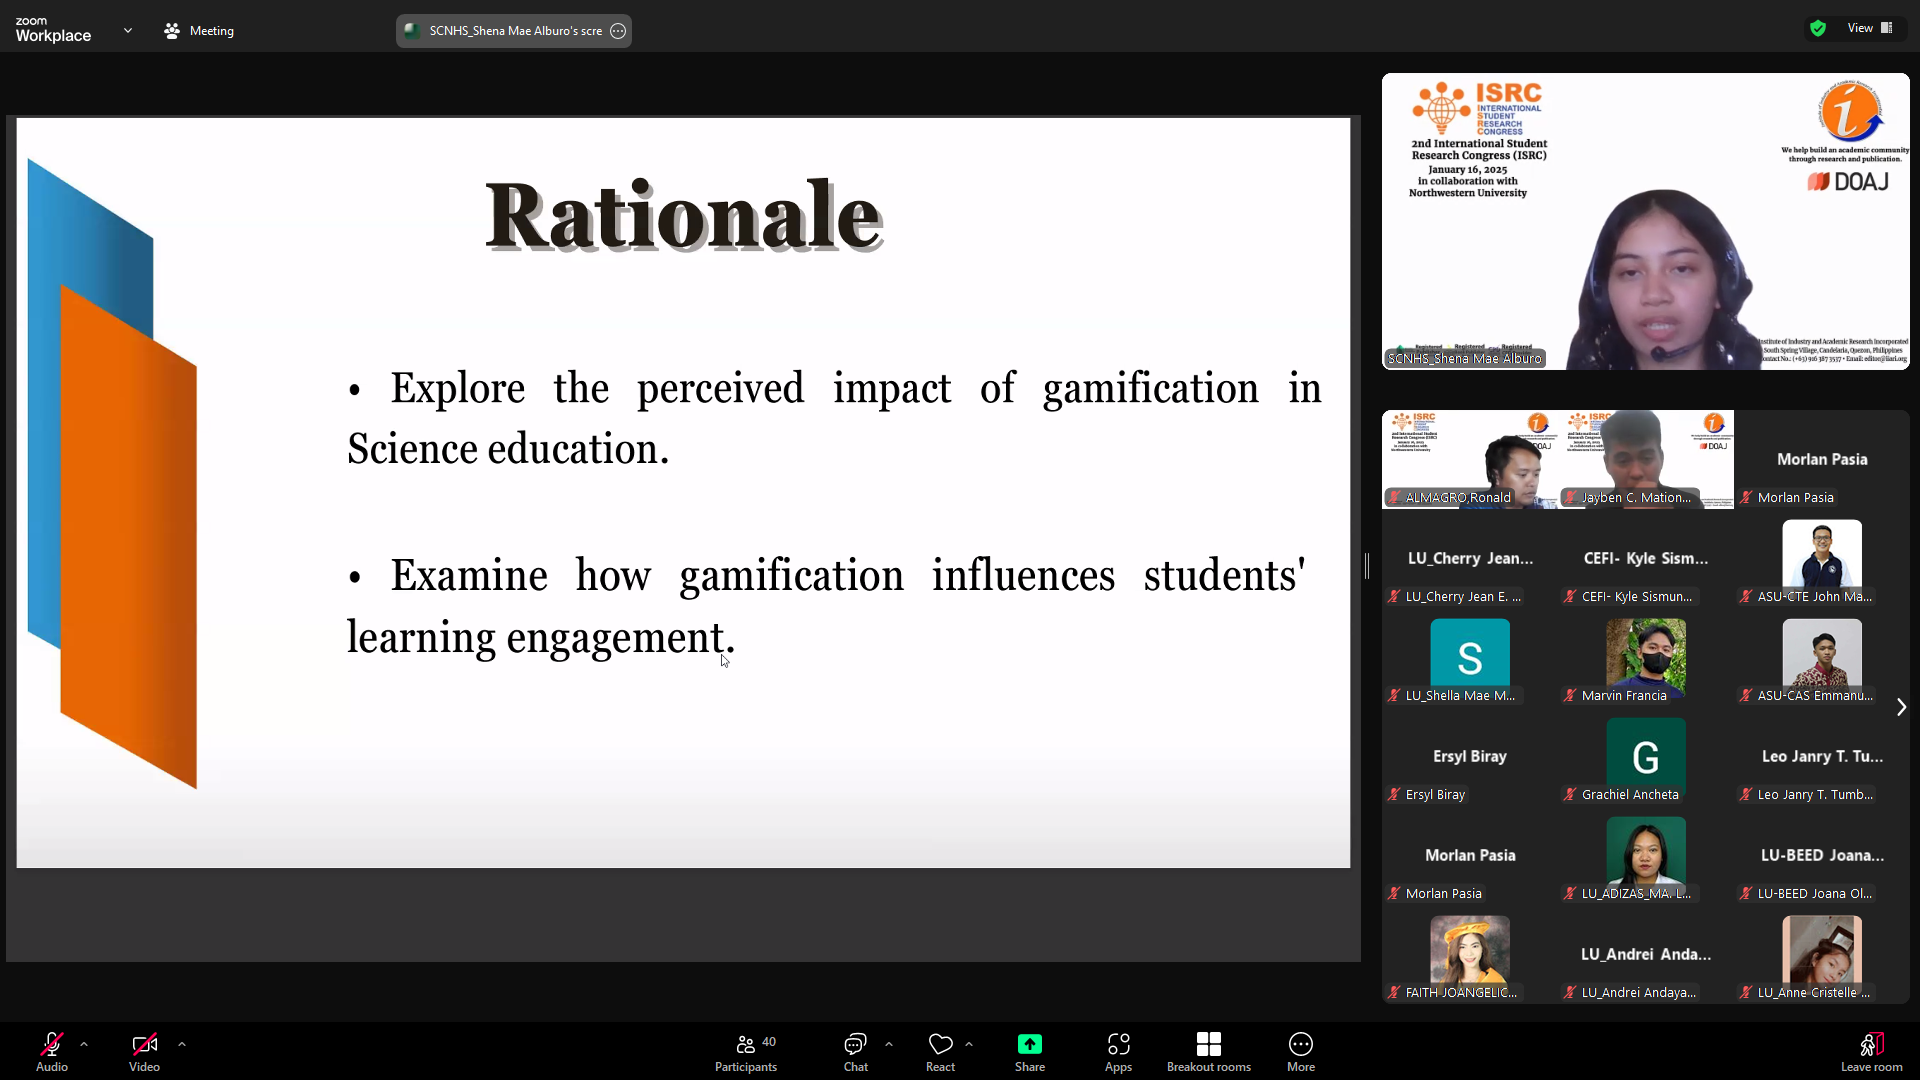This screenshot has height=1080, width=1920.
Task: Click the Leave room icon
Action: pos(1871,1045)
